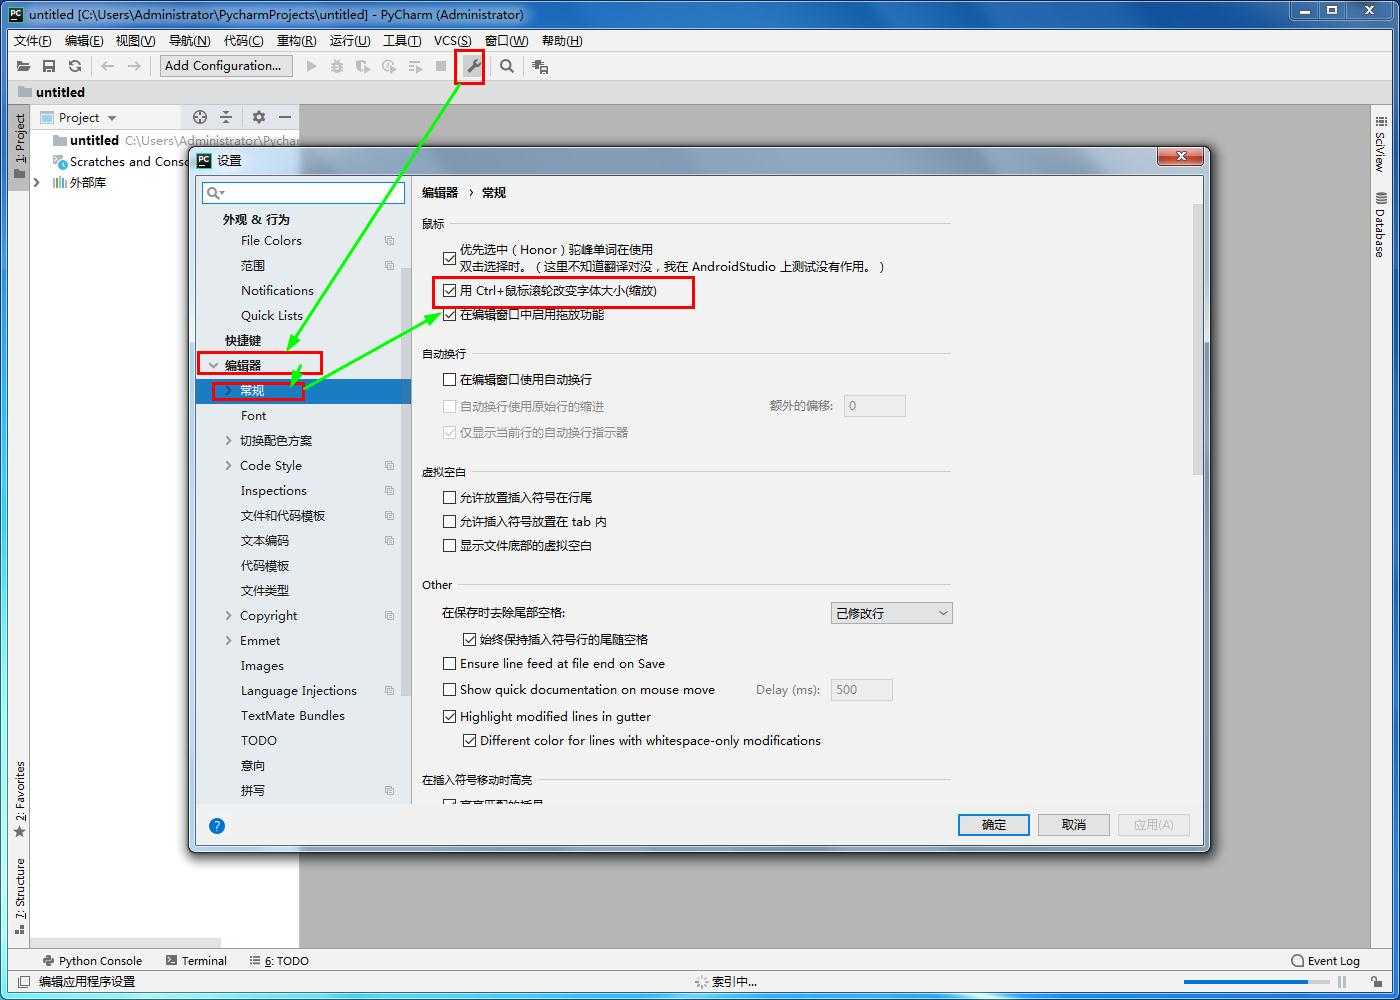Expand the 切换配色方案 tree node
Image resolution: width=1400 pixels, height=1000 pixels.
229,441
